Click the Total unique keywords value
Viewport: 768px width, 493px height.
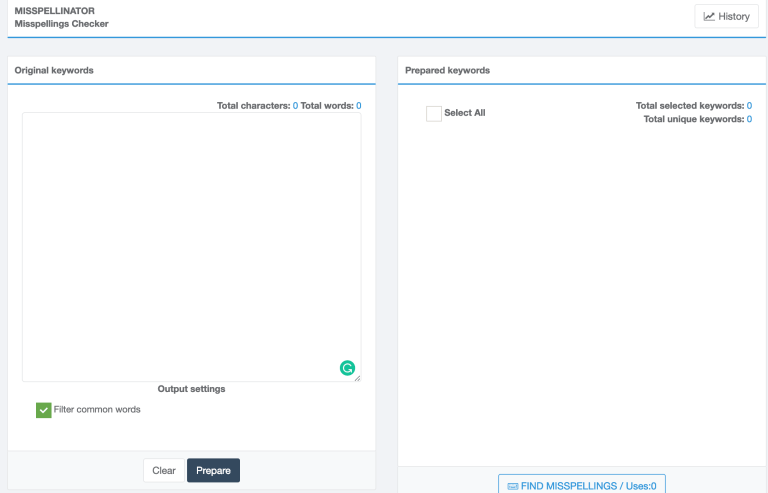(x=749, y=119)
